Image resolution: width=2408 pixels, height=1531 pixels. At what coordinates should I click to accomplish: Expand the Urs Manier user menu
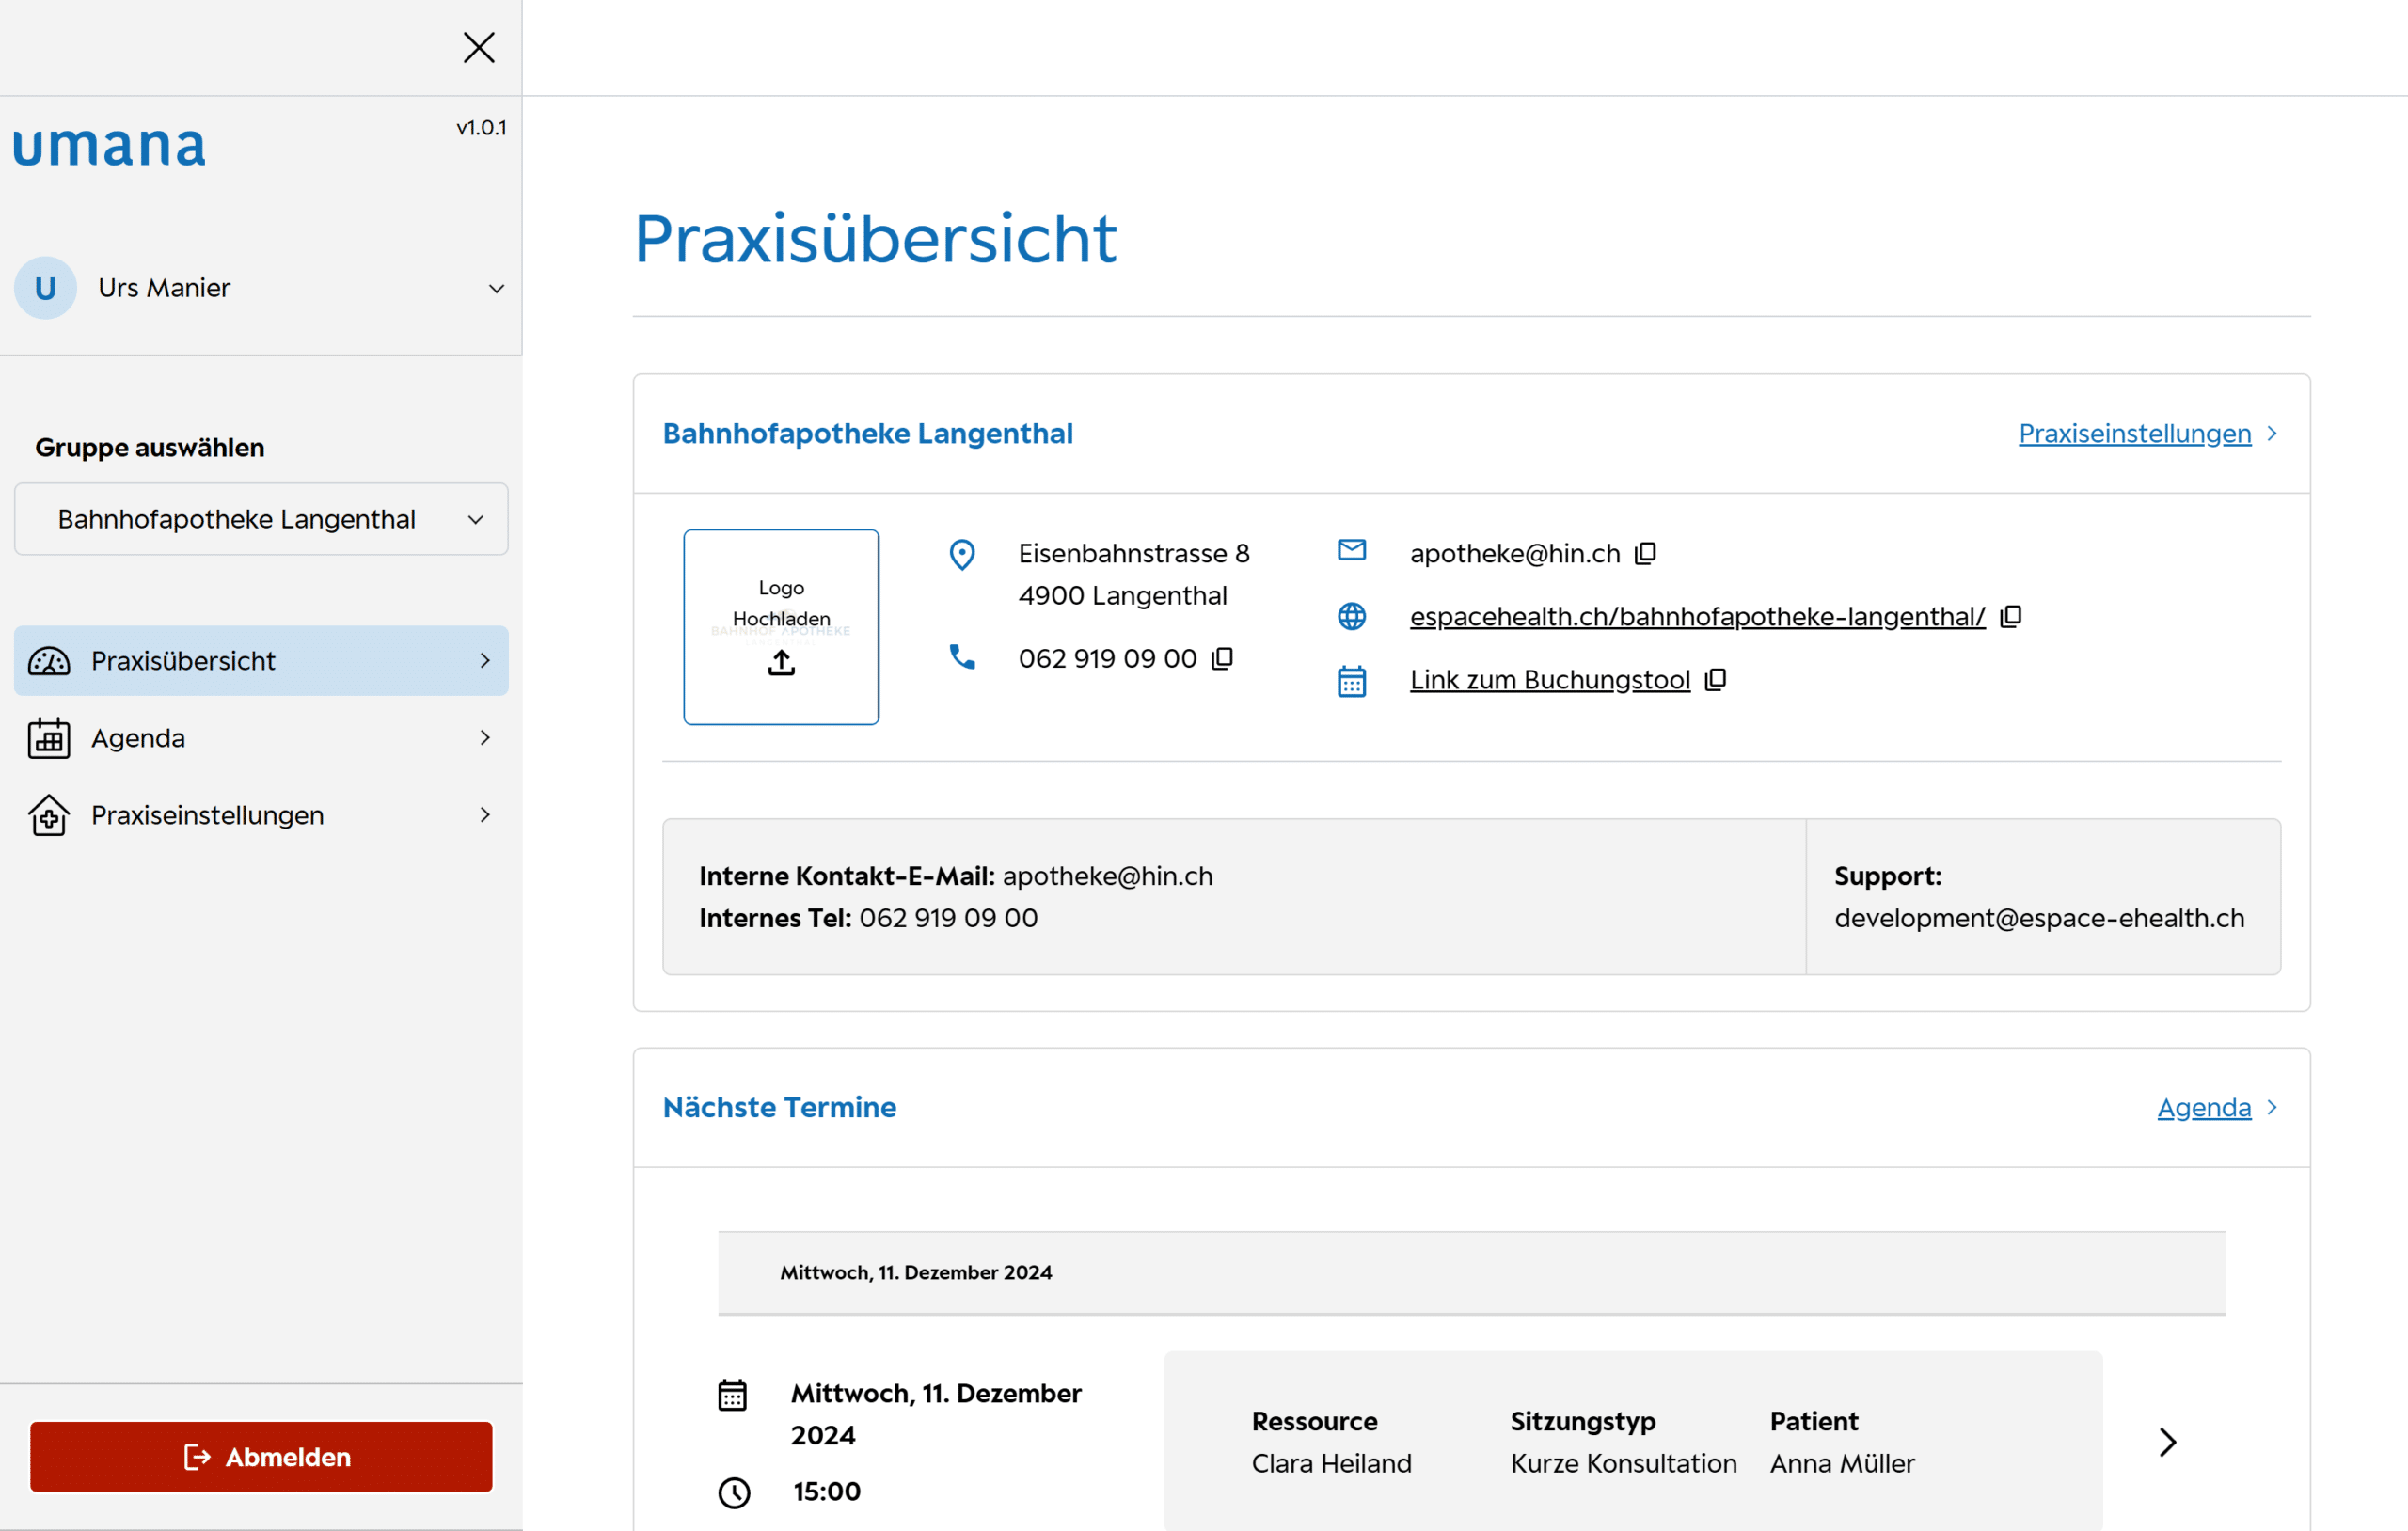pyautogui.click(x=496, y=289)
